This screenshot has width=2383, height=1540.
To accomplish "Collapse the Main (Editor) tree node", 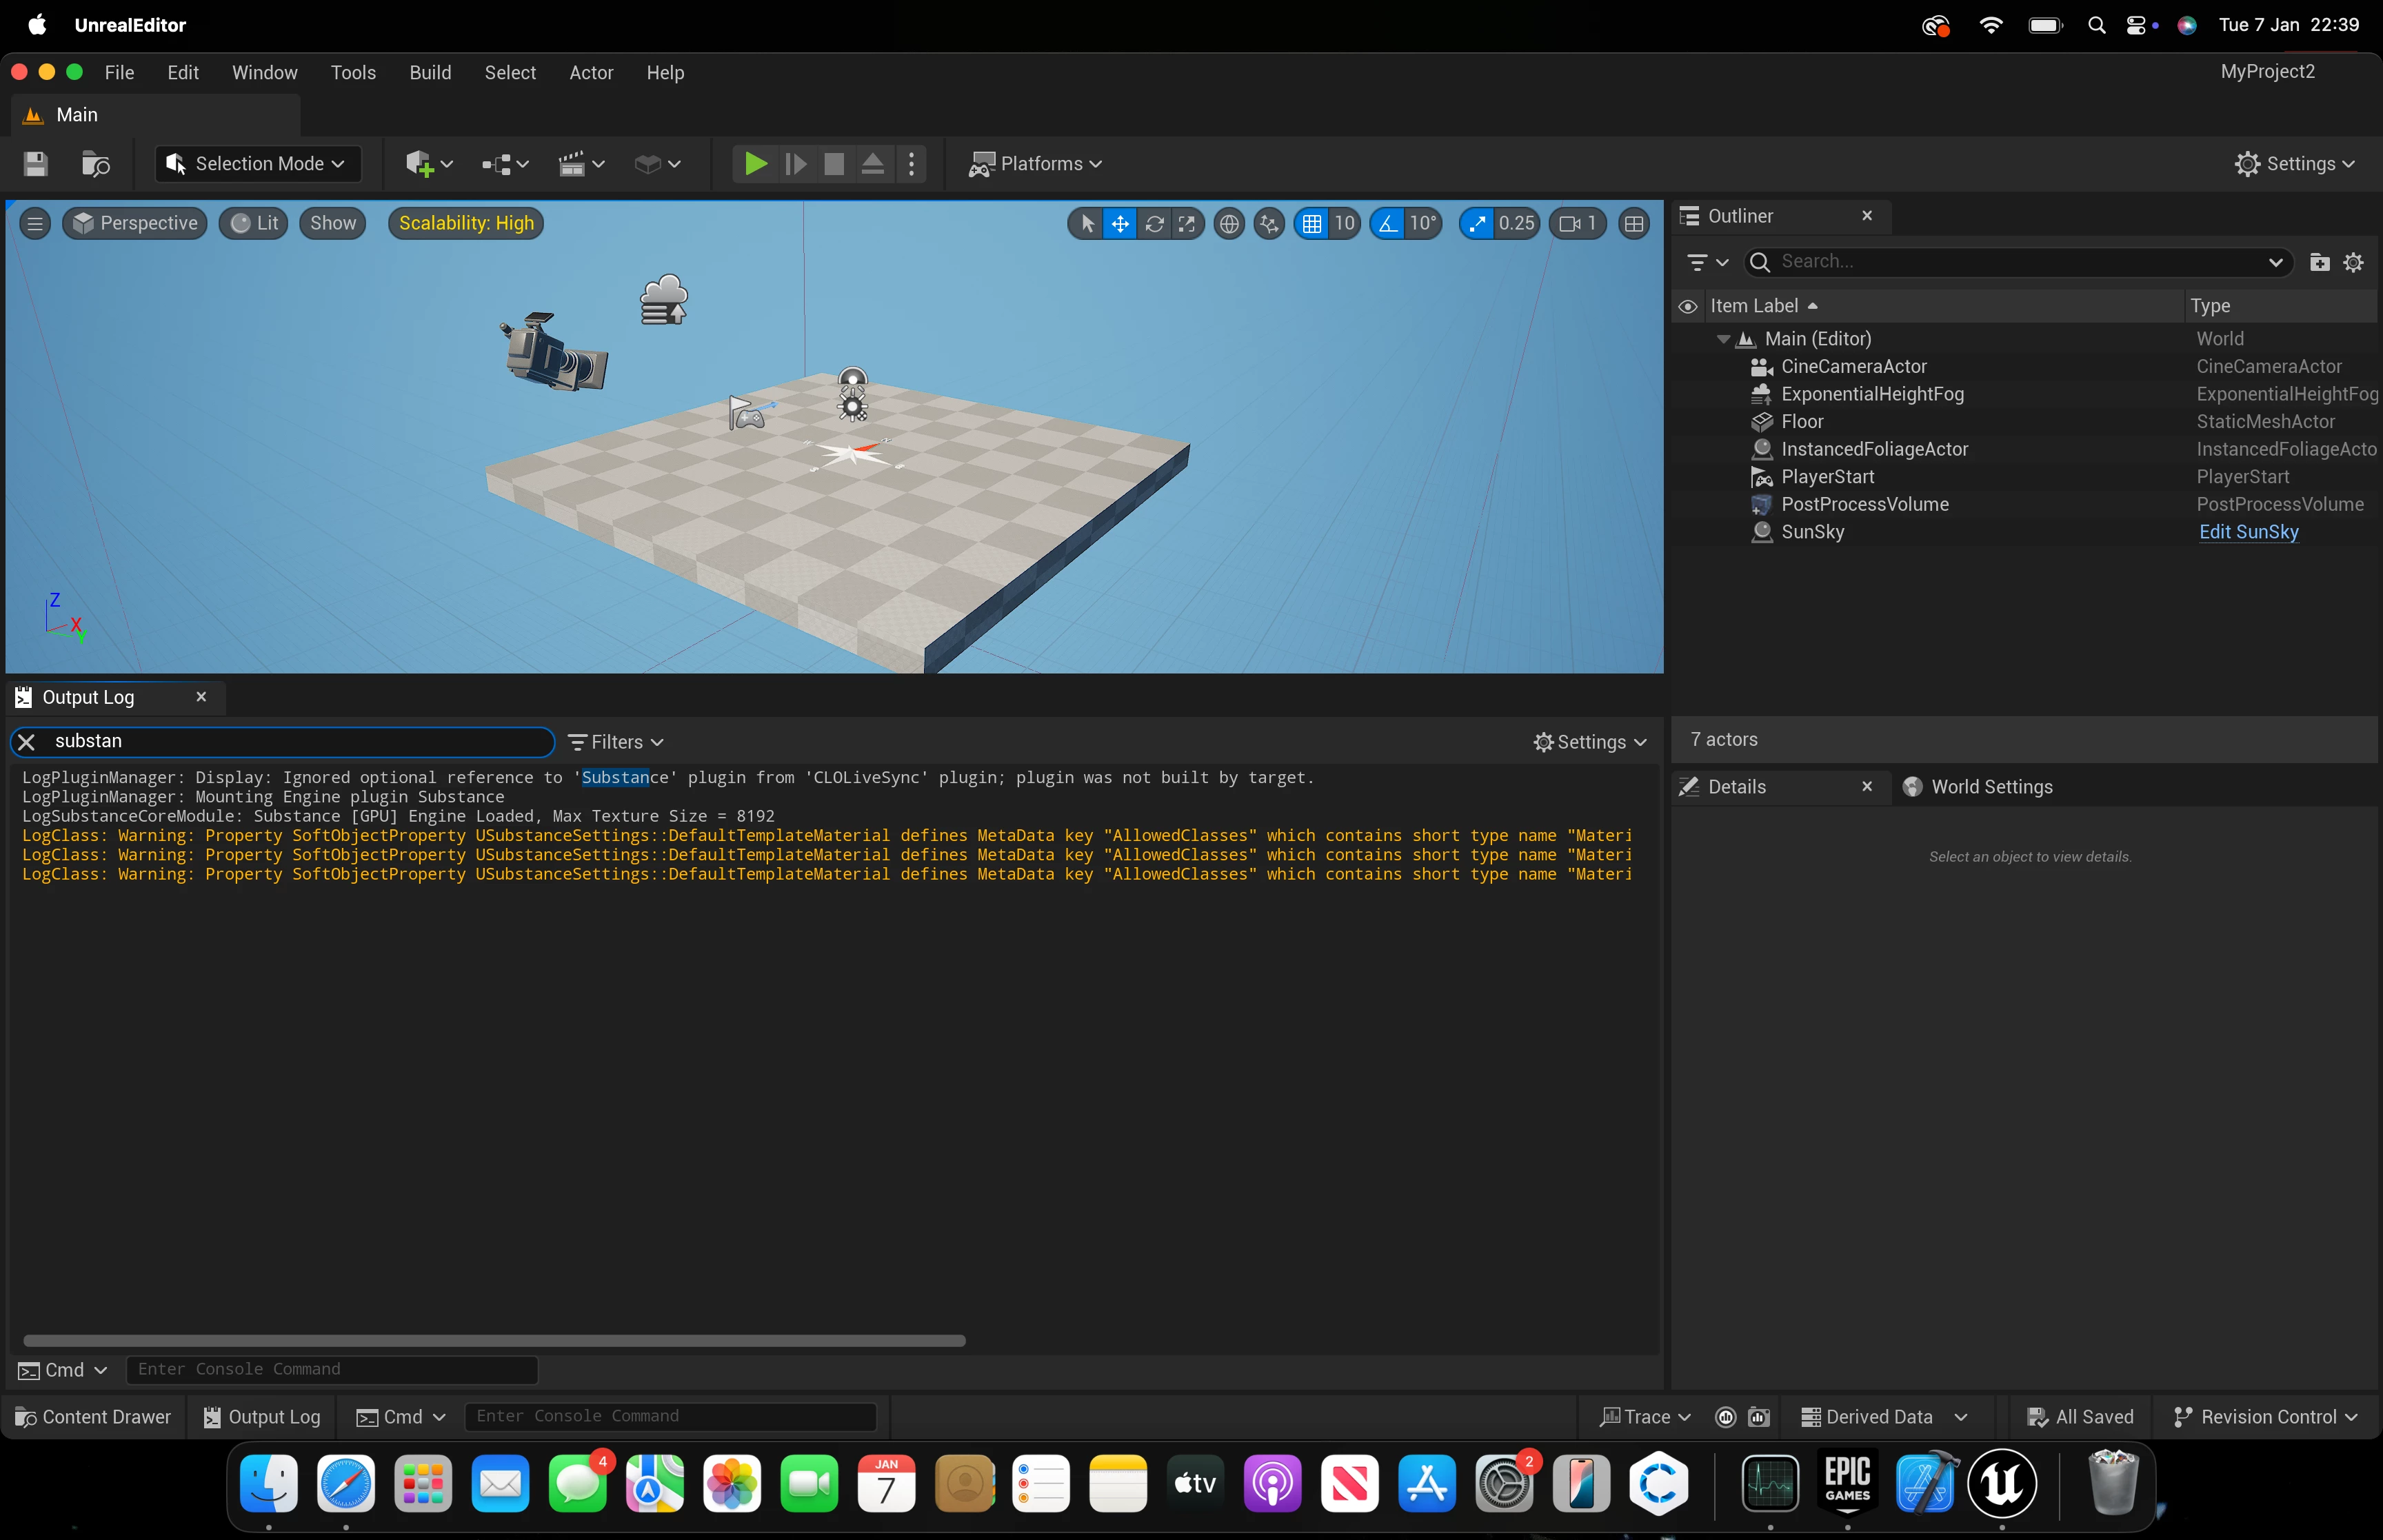I will tap(1723, 339).
